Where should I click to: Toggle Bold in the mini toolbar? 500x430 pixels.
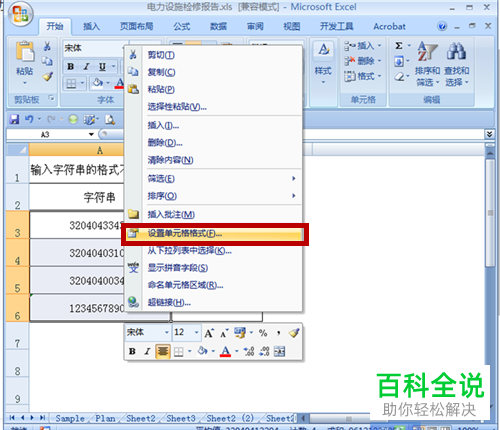click(x=132, y=351)
